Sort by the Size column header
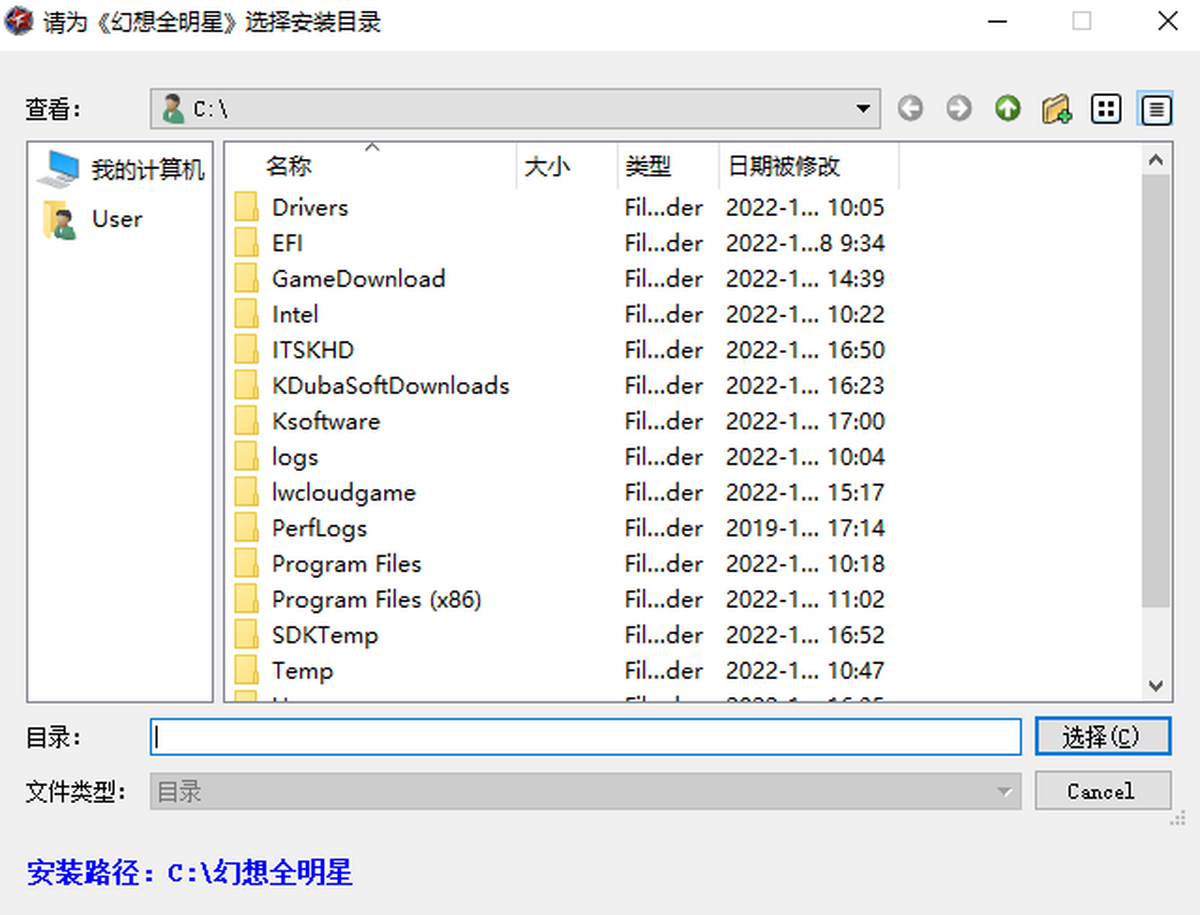The height and width of the screenshot is (915, 1200). click(547, 167)
